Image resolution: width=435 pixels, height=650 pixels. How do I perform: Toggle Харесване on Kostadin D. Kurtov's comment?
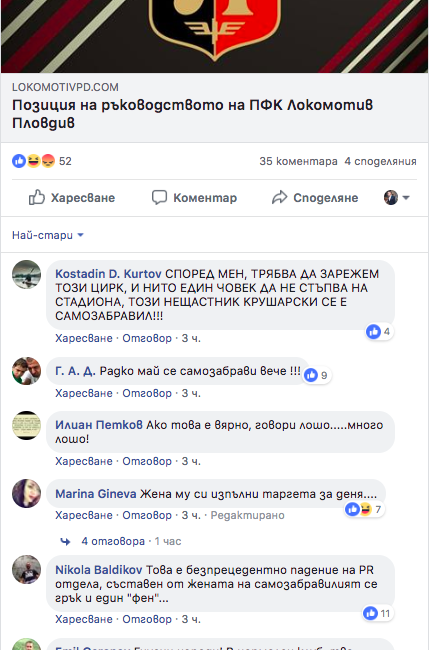[84, 338]
